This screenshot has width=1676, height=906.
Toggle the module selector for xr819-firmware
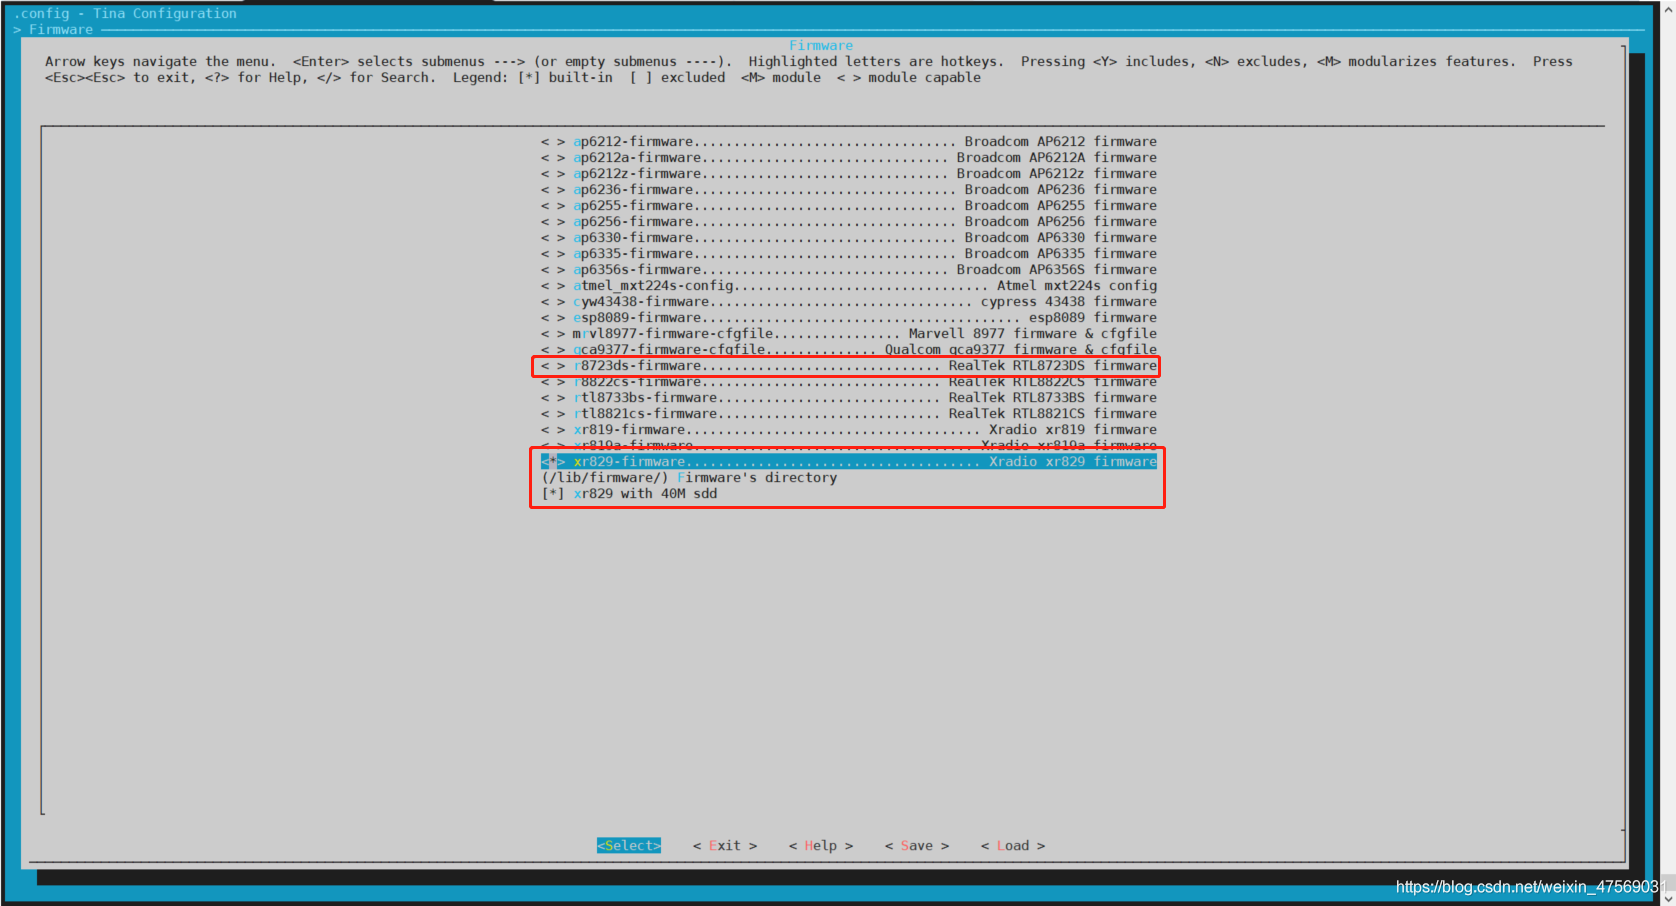(x=553, y=430)
